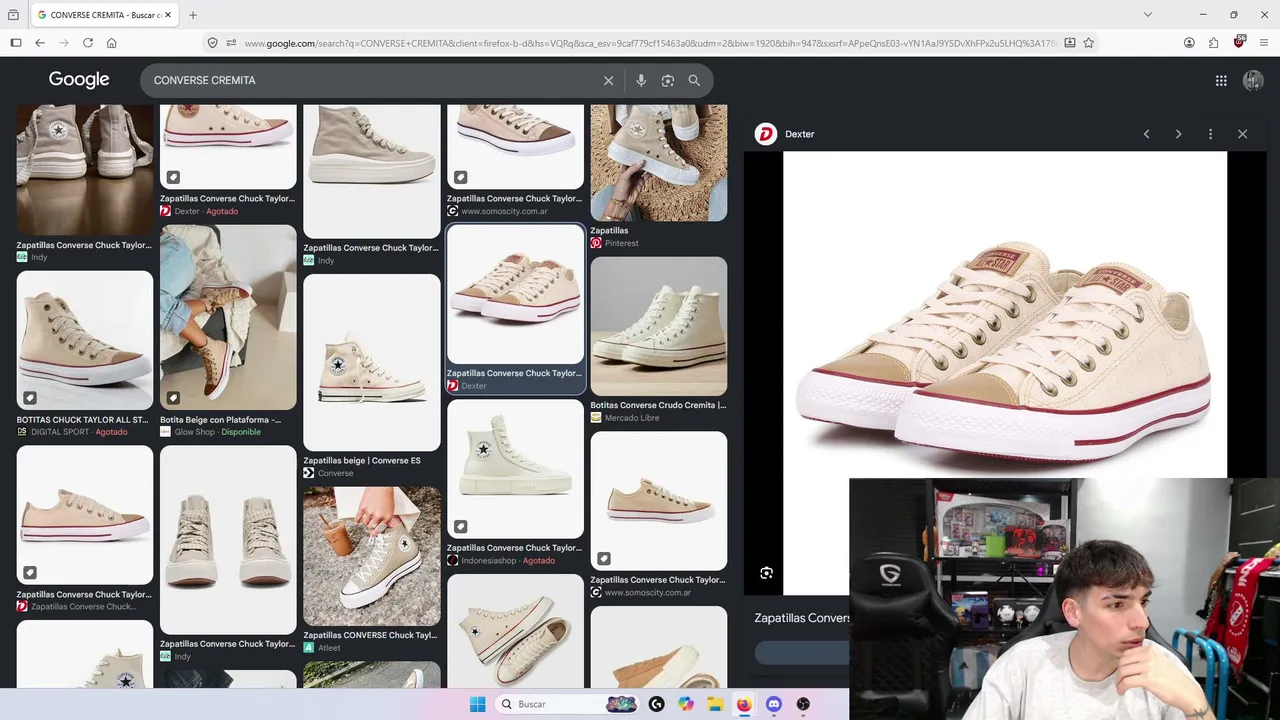Open Discord from the taskbar
The image size is (1280, 720).
click(x=773, y=704)
